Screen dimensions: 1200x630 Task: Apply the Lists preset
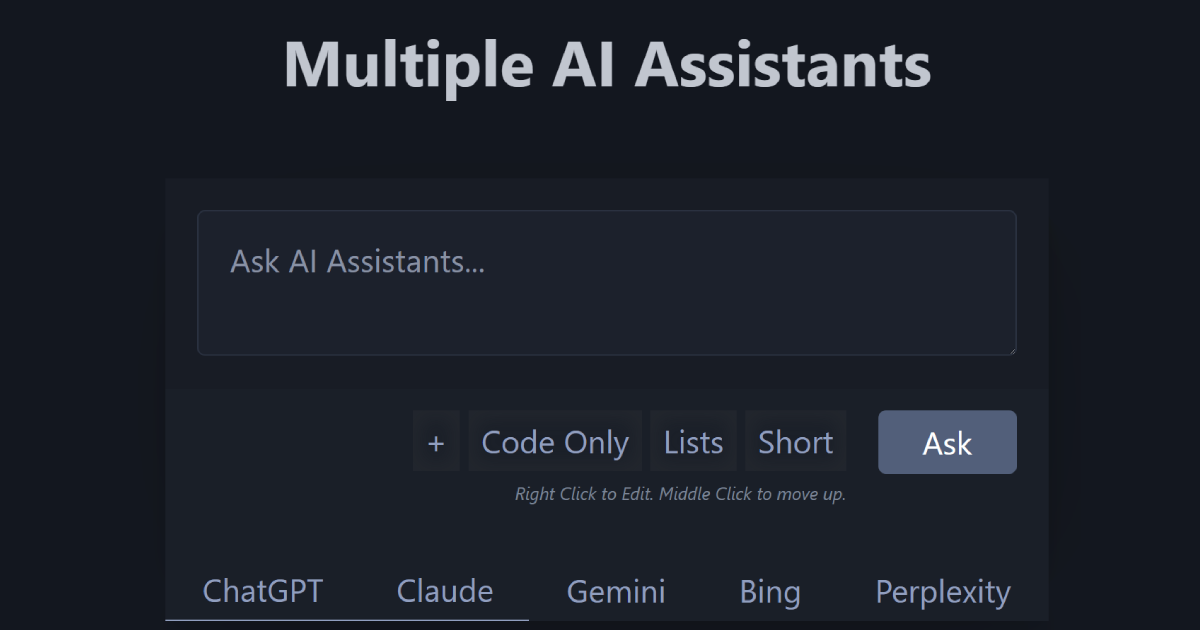click(x=693, y=442)
